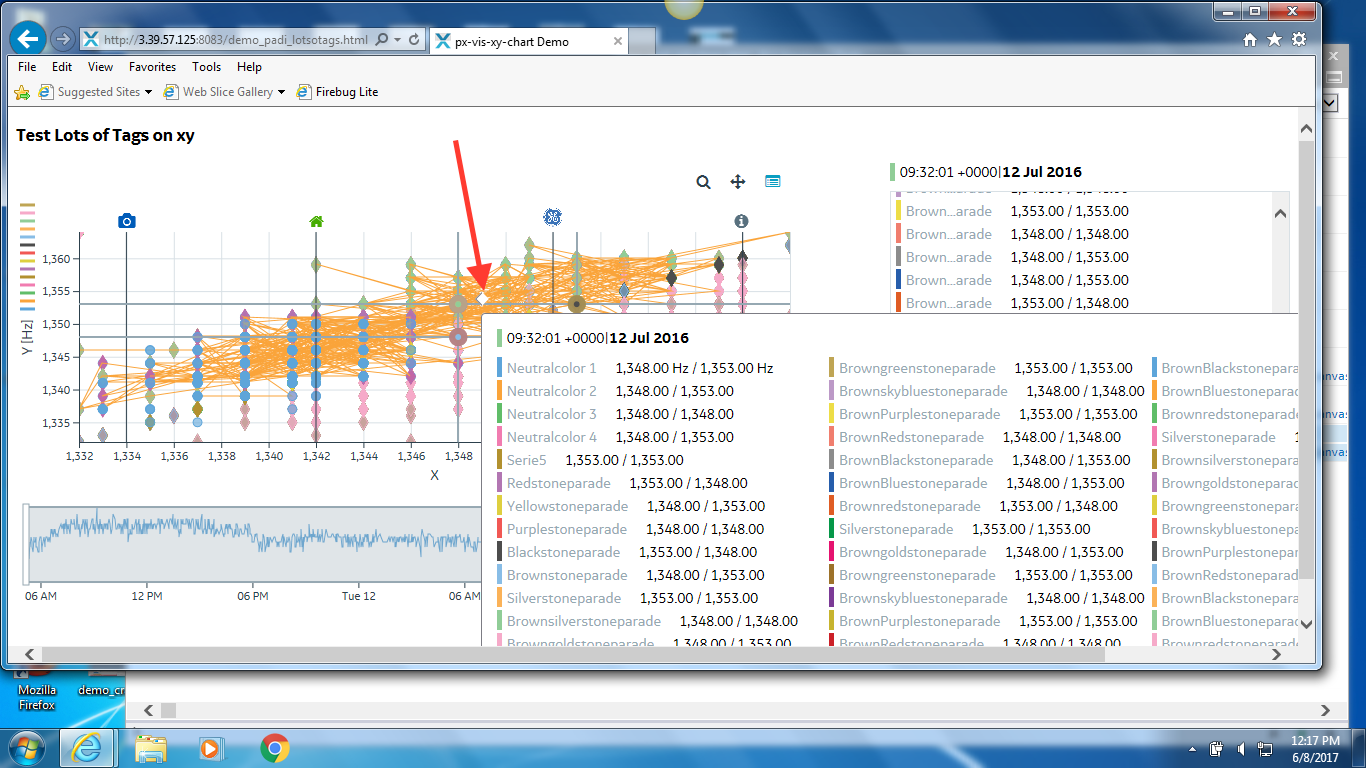Open the Web Slice Gallery favorite link
The height and width of the screenshot is (768, 1366).
[218, 92]
